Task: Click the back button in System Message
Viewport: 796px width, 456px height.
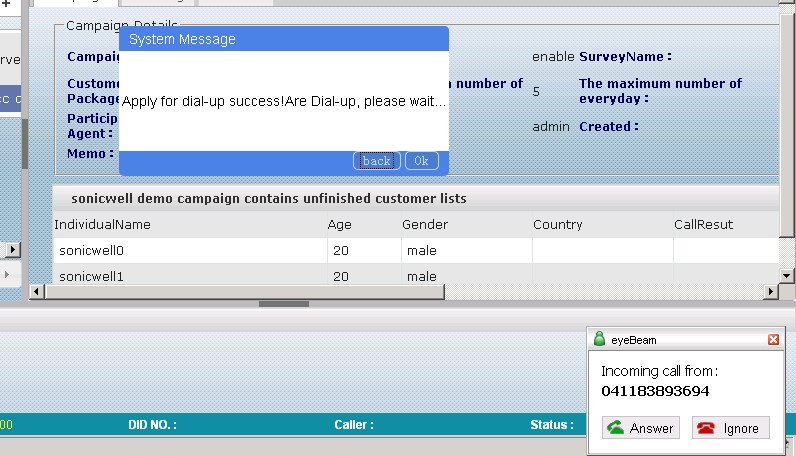Action: click(377, 161)
